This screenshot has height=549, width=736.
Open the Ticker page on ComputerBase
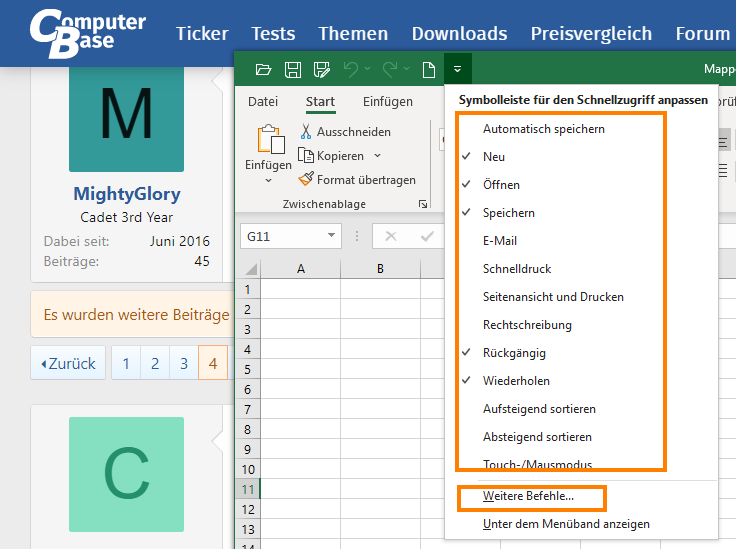pos(202,34)
